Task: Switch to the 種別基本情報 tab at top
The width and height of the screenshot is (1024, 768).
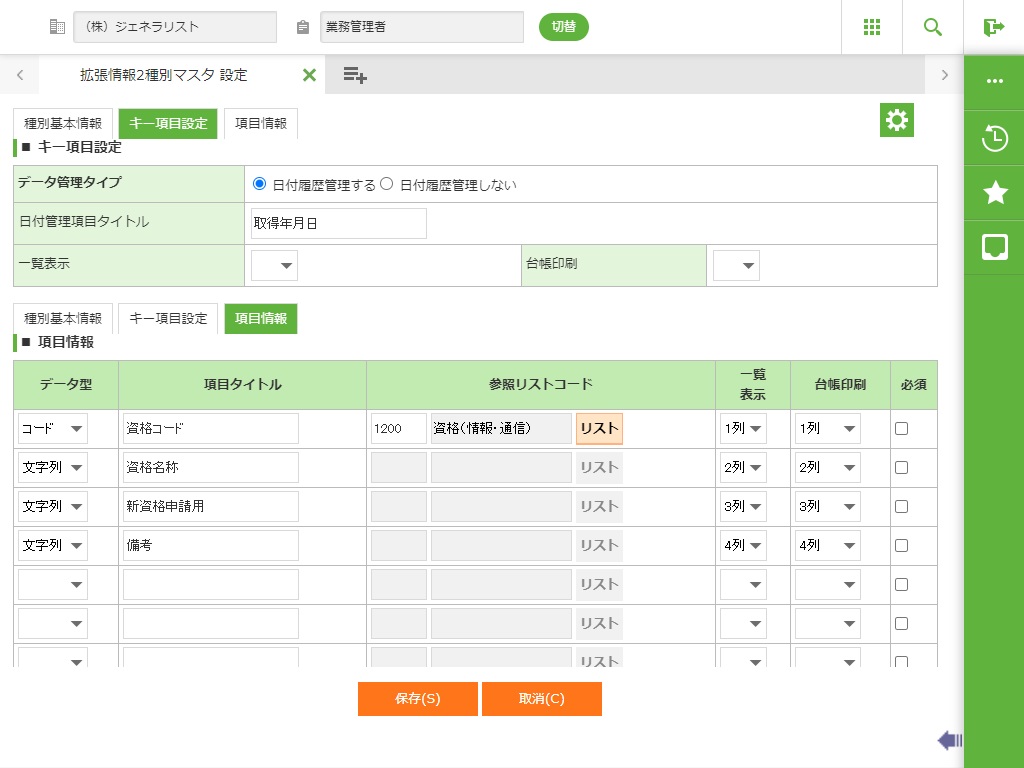Action: click(63, 123)
